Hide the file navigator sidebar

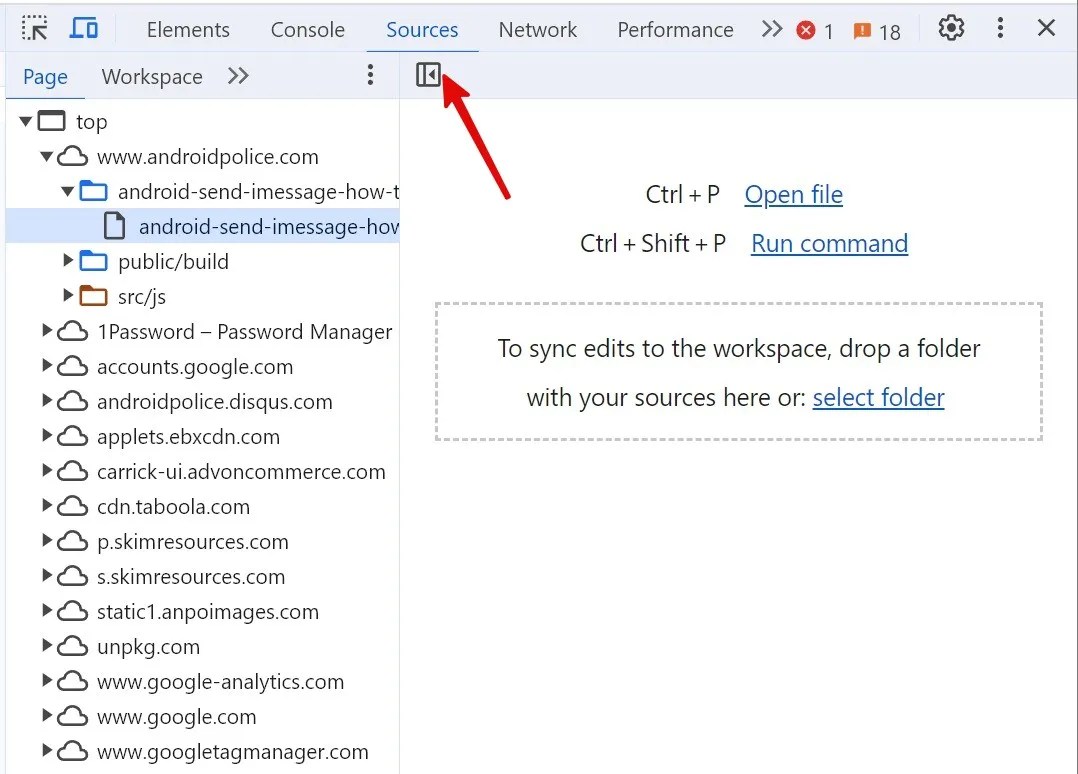click(x=429, y=73)
